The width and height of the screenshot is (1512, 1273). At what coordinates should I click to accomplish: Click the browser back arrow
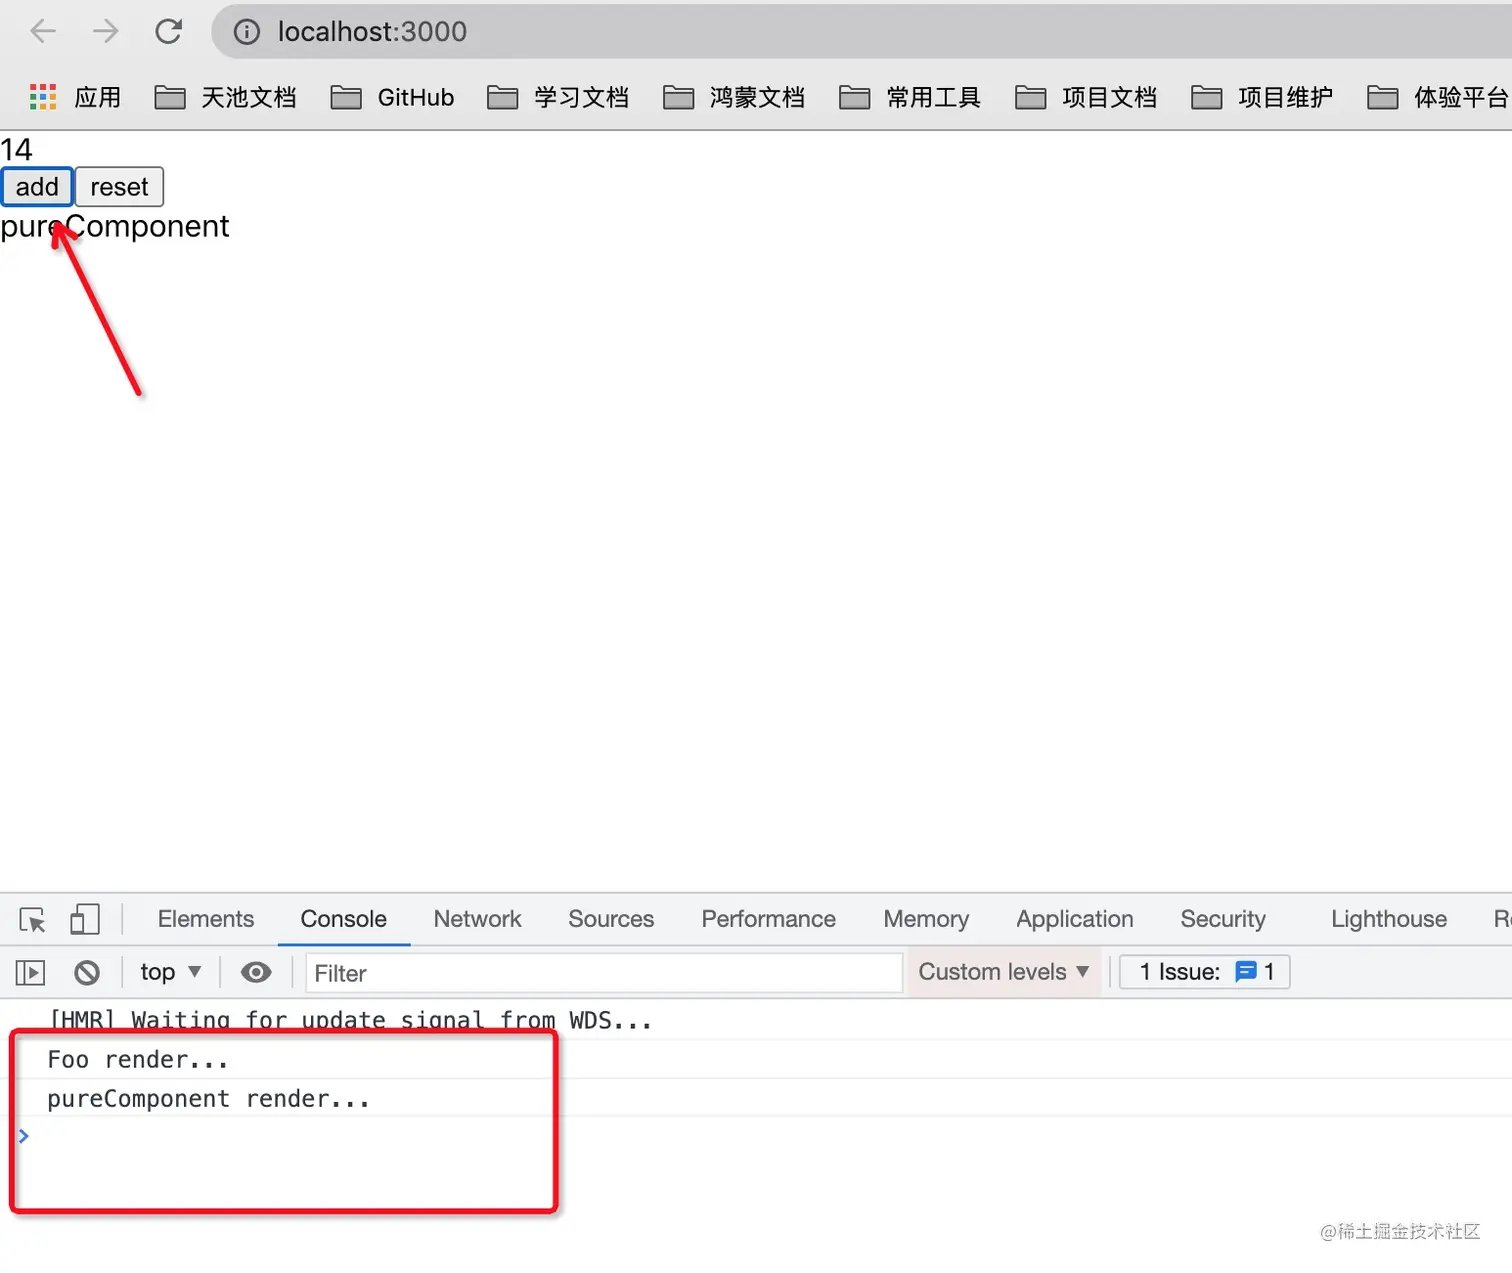pos(43,32)
